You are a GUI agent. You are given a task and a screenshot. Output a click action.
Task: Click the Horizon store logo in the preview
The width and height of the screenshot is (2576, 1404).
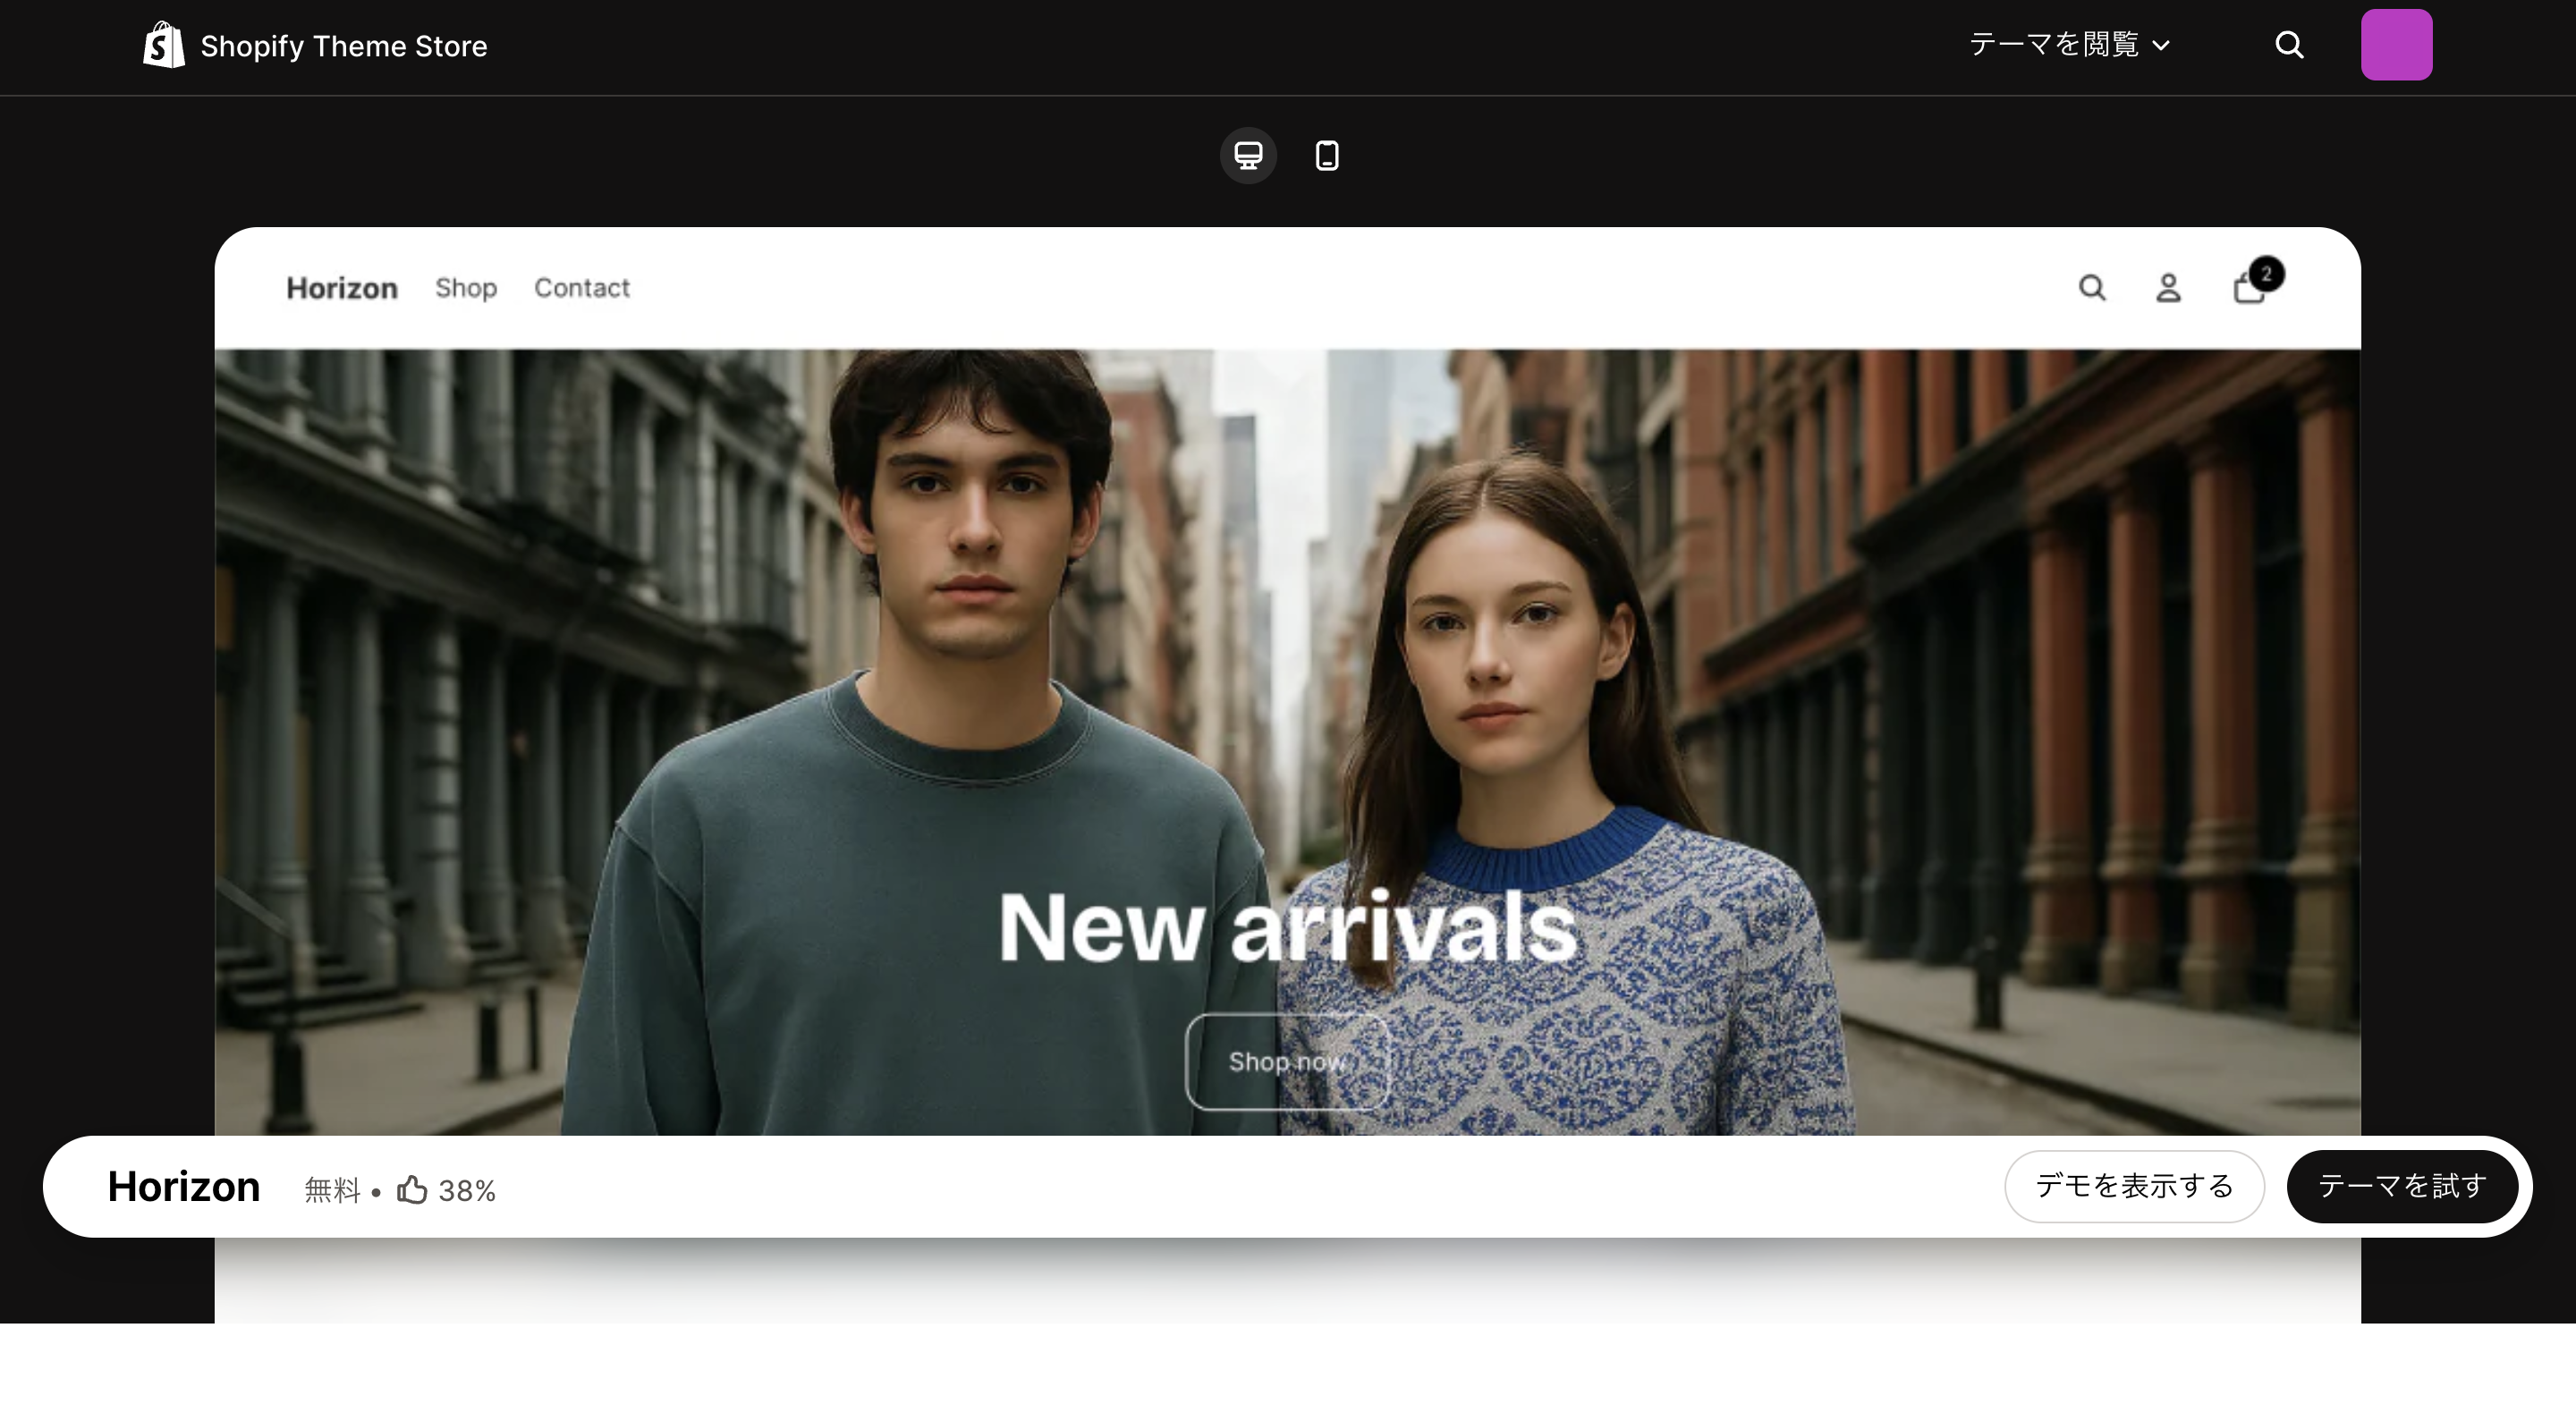tap(342, 288)
